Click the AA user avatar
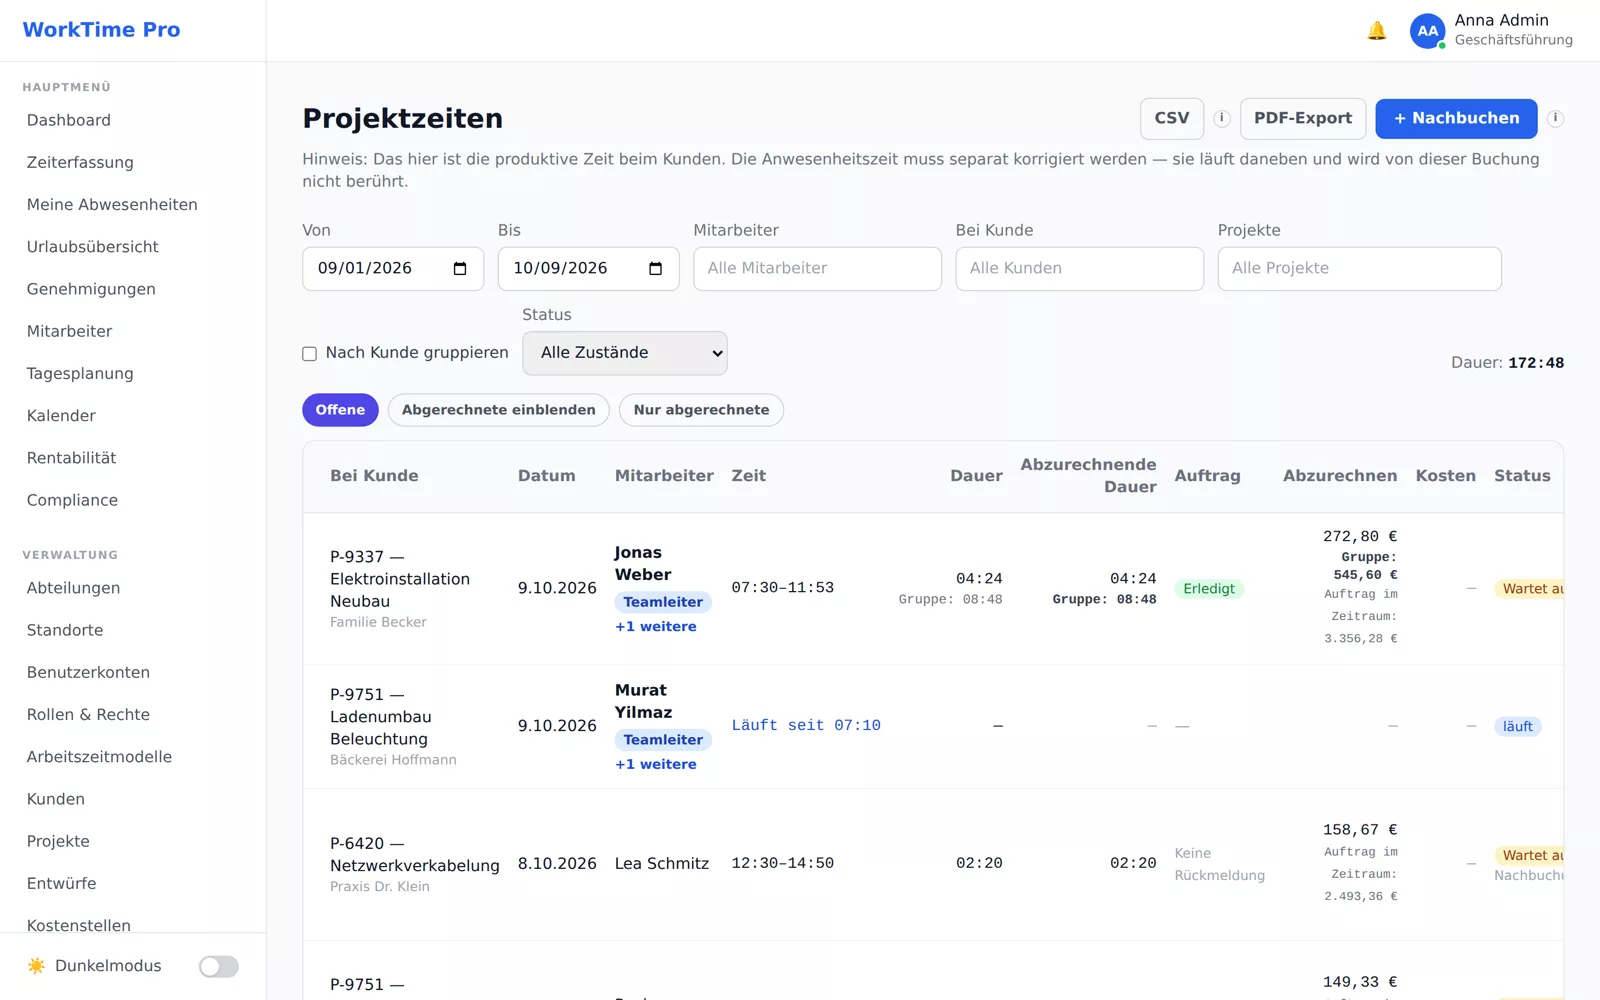This screenshot has height=1000, width=1600. [x=1427, y=31]
